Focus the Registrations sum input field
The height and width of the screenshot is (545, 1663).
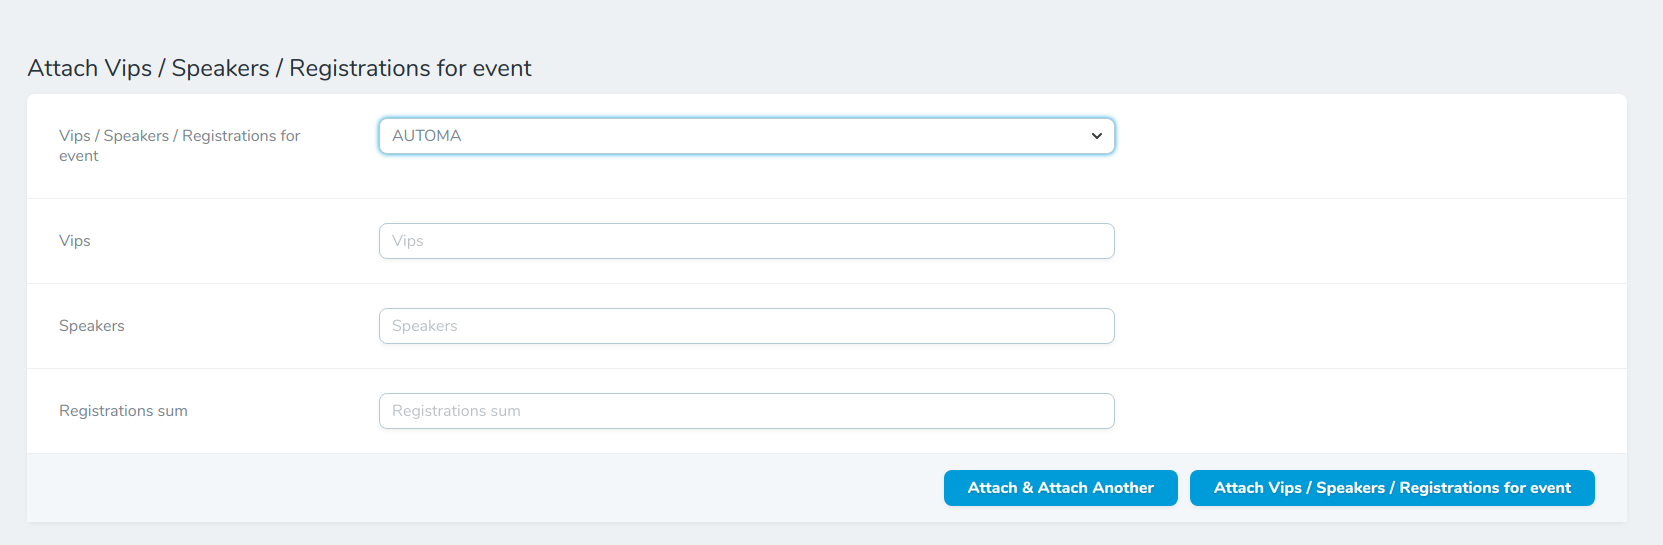point(746,411)
